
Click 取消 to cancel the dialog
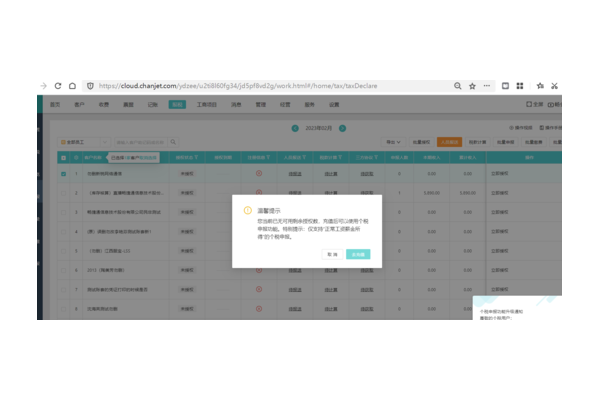pos(331,254)
